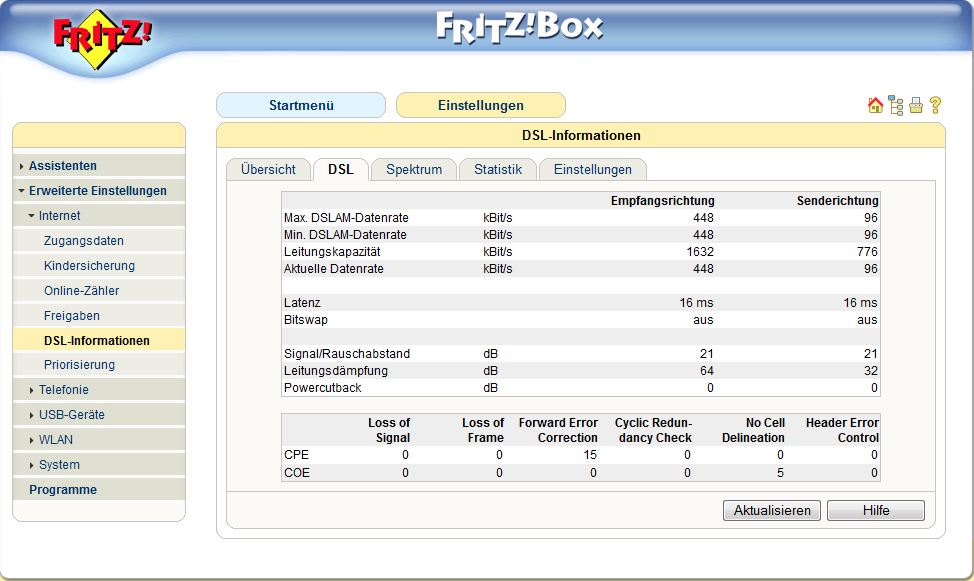This screenshot has width=974, height=581.
Task: Click the home icon at top right
Action: coord(875,106)
